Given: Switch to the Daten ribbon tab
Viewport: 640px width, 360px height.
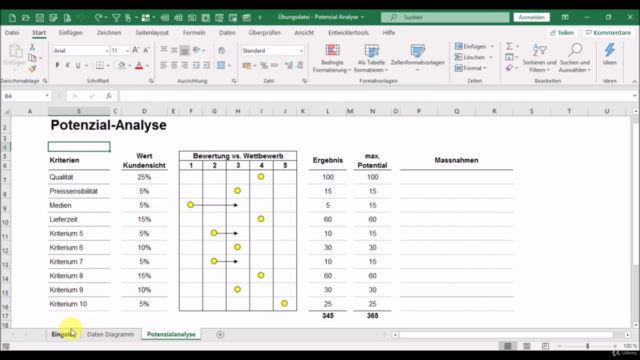Looking at the screenshot, I should 227,33.
